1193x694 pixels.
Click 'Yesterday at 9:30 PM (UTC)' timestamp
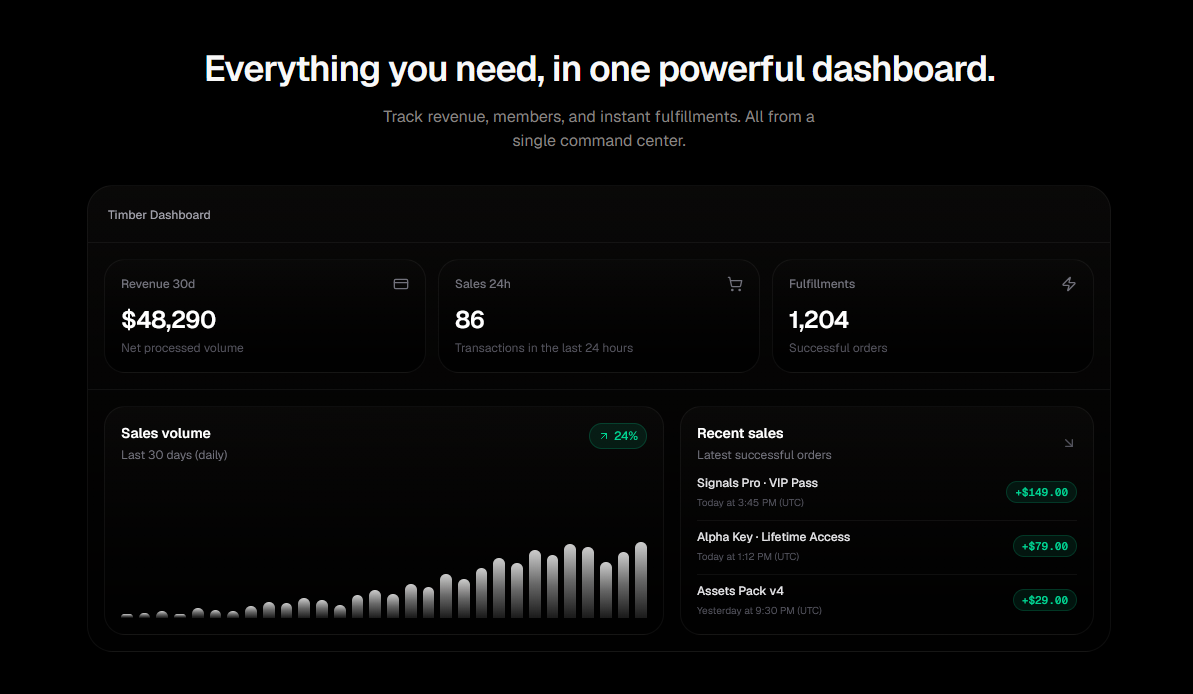[x=759, y=611]
